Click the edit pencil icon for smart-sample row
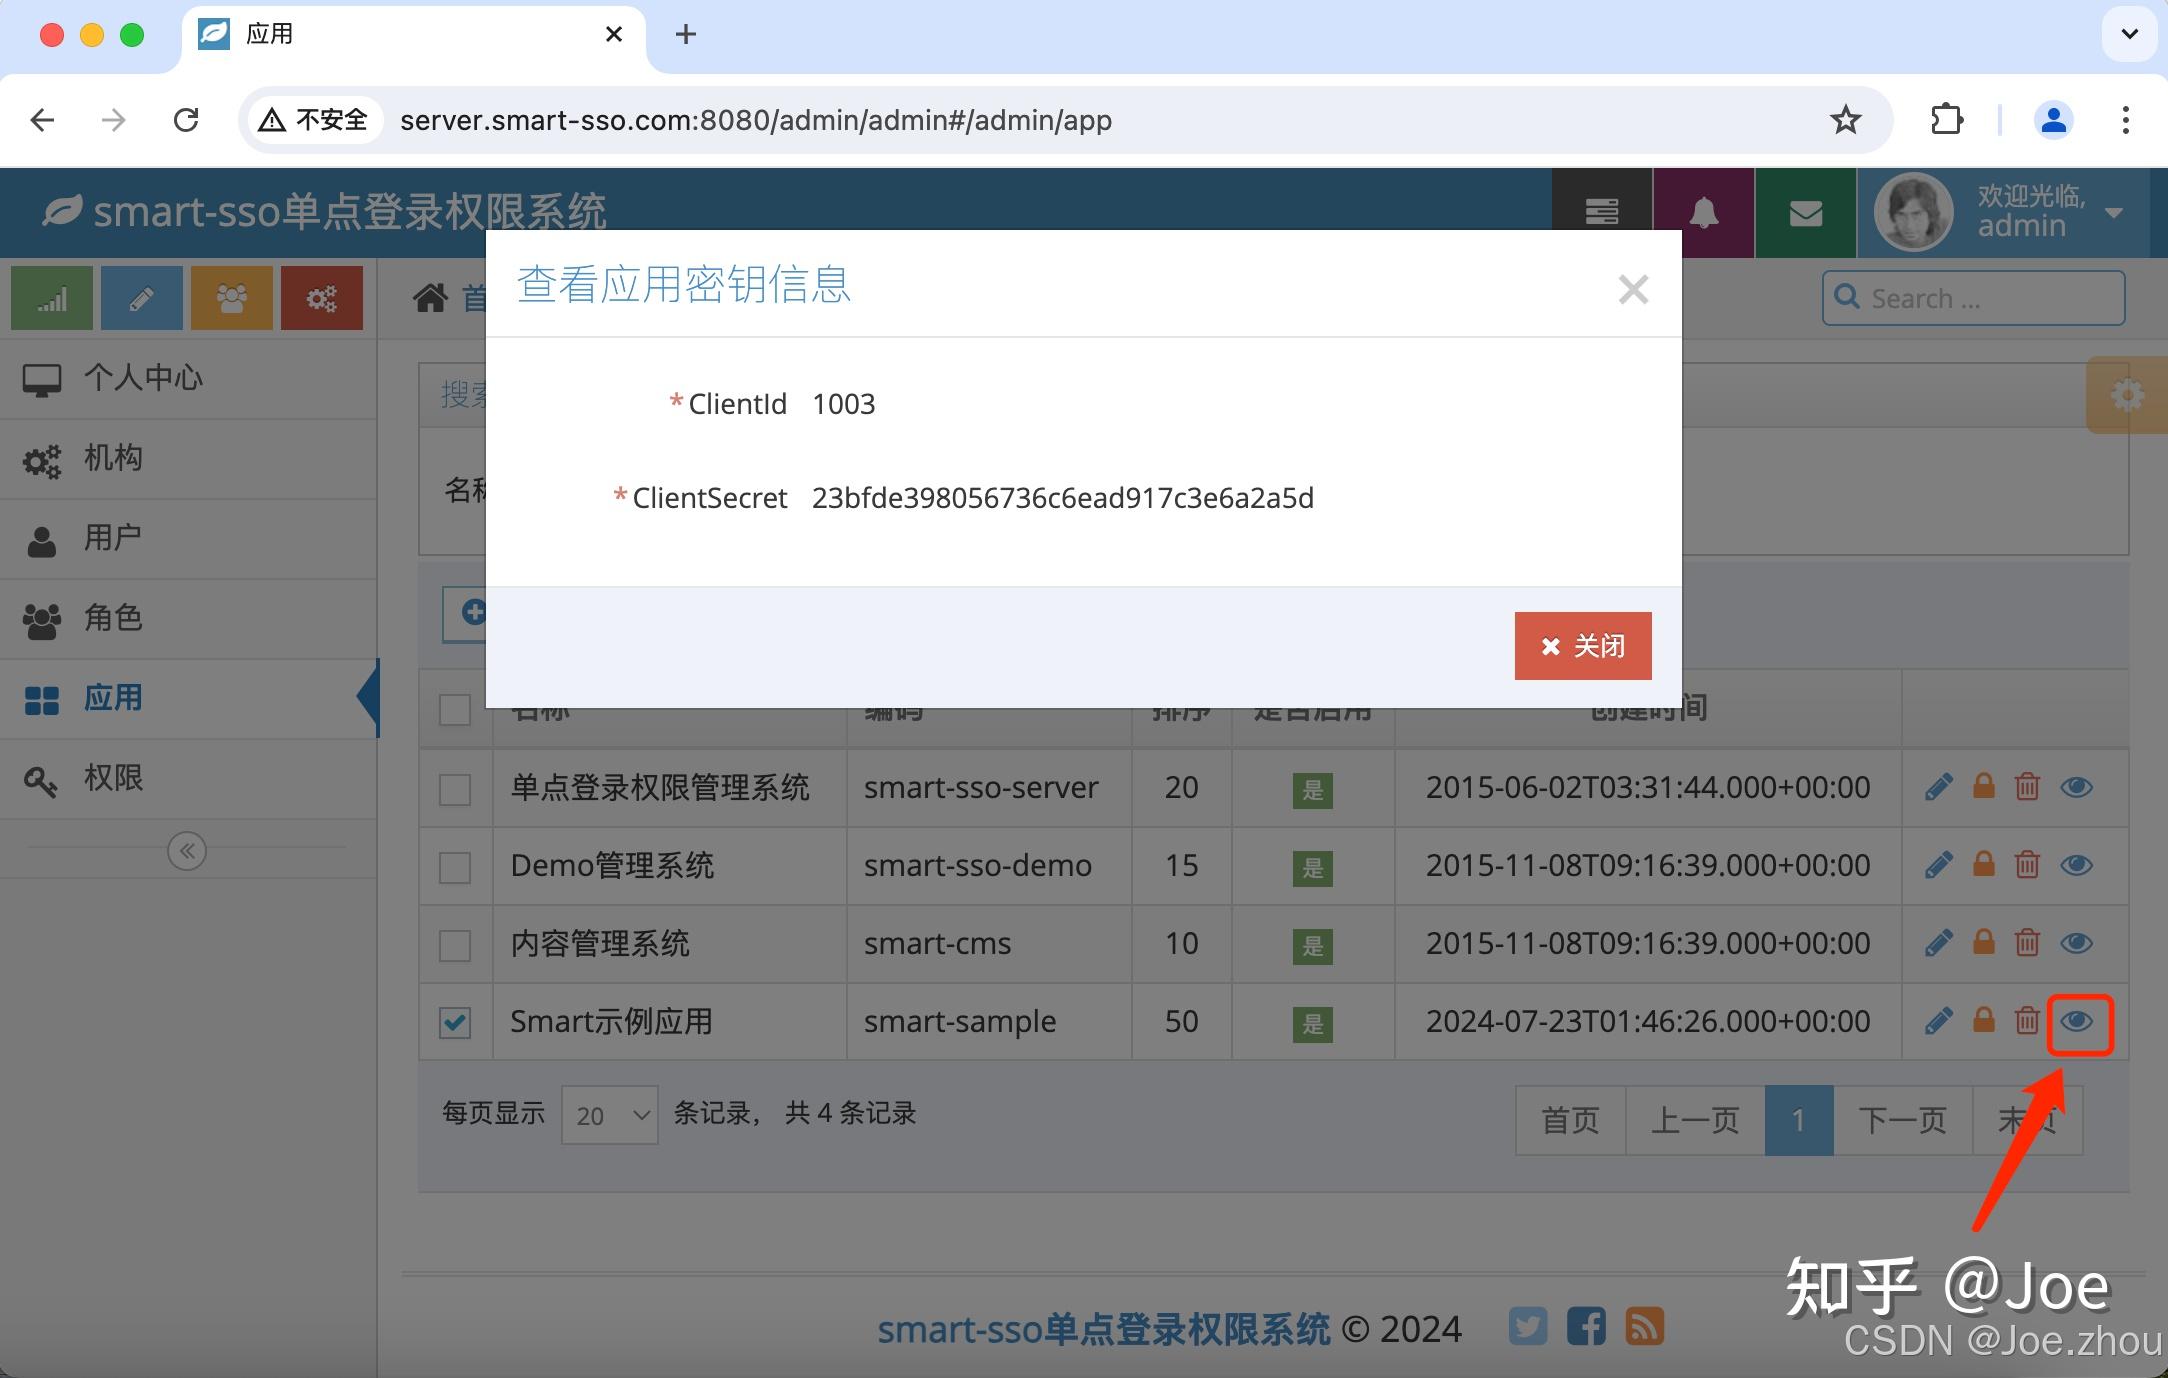This screenshot has height=1378, width=2168. click(x=1938, y=1021)
